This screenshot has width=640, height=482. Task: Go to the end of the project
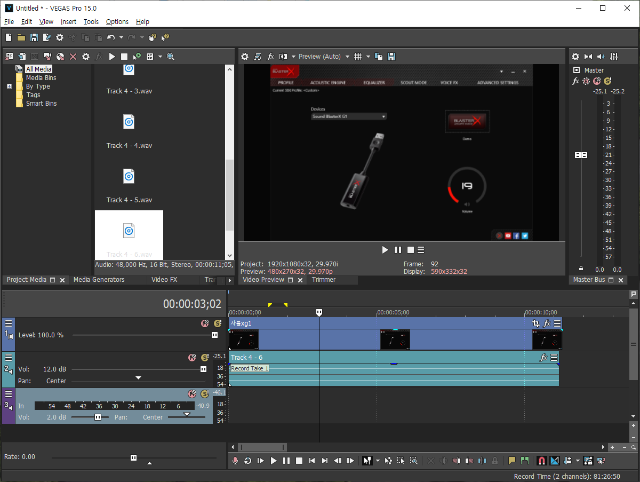pyautogui.click(x=324, y=461)
